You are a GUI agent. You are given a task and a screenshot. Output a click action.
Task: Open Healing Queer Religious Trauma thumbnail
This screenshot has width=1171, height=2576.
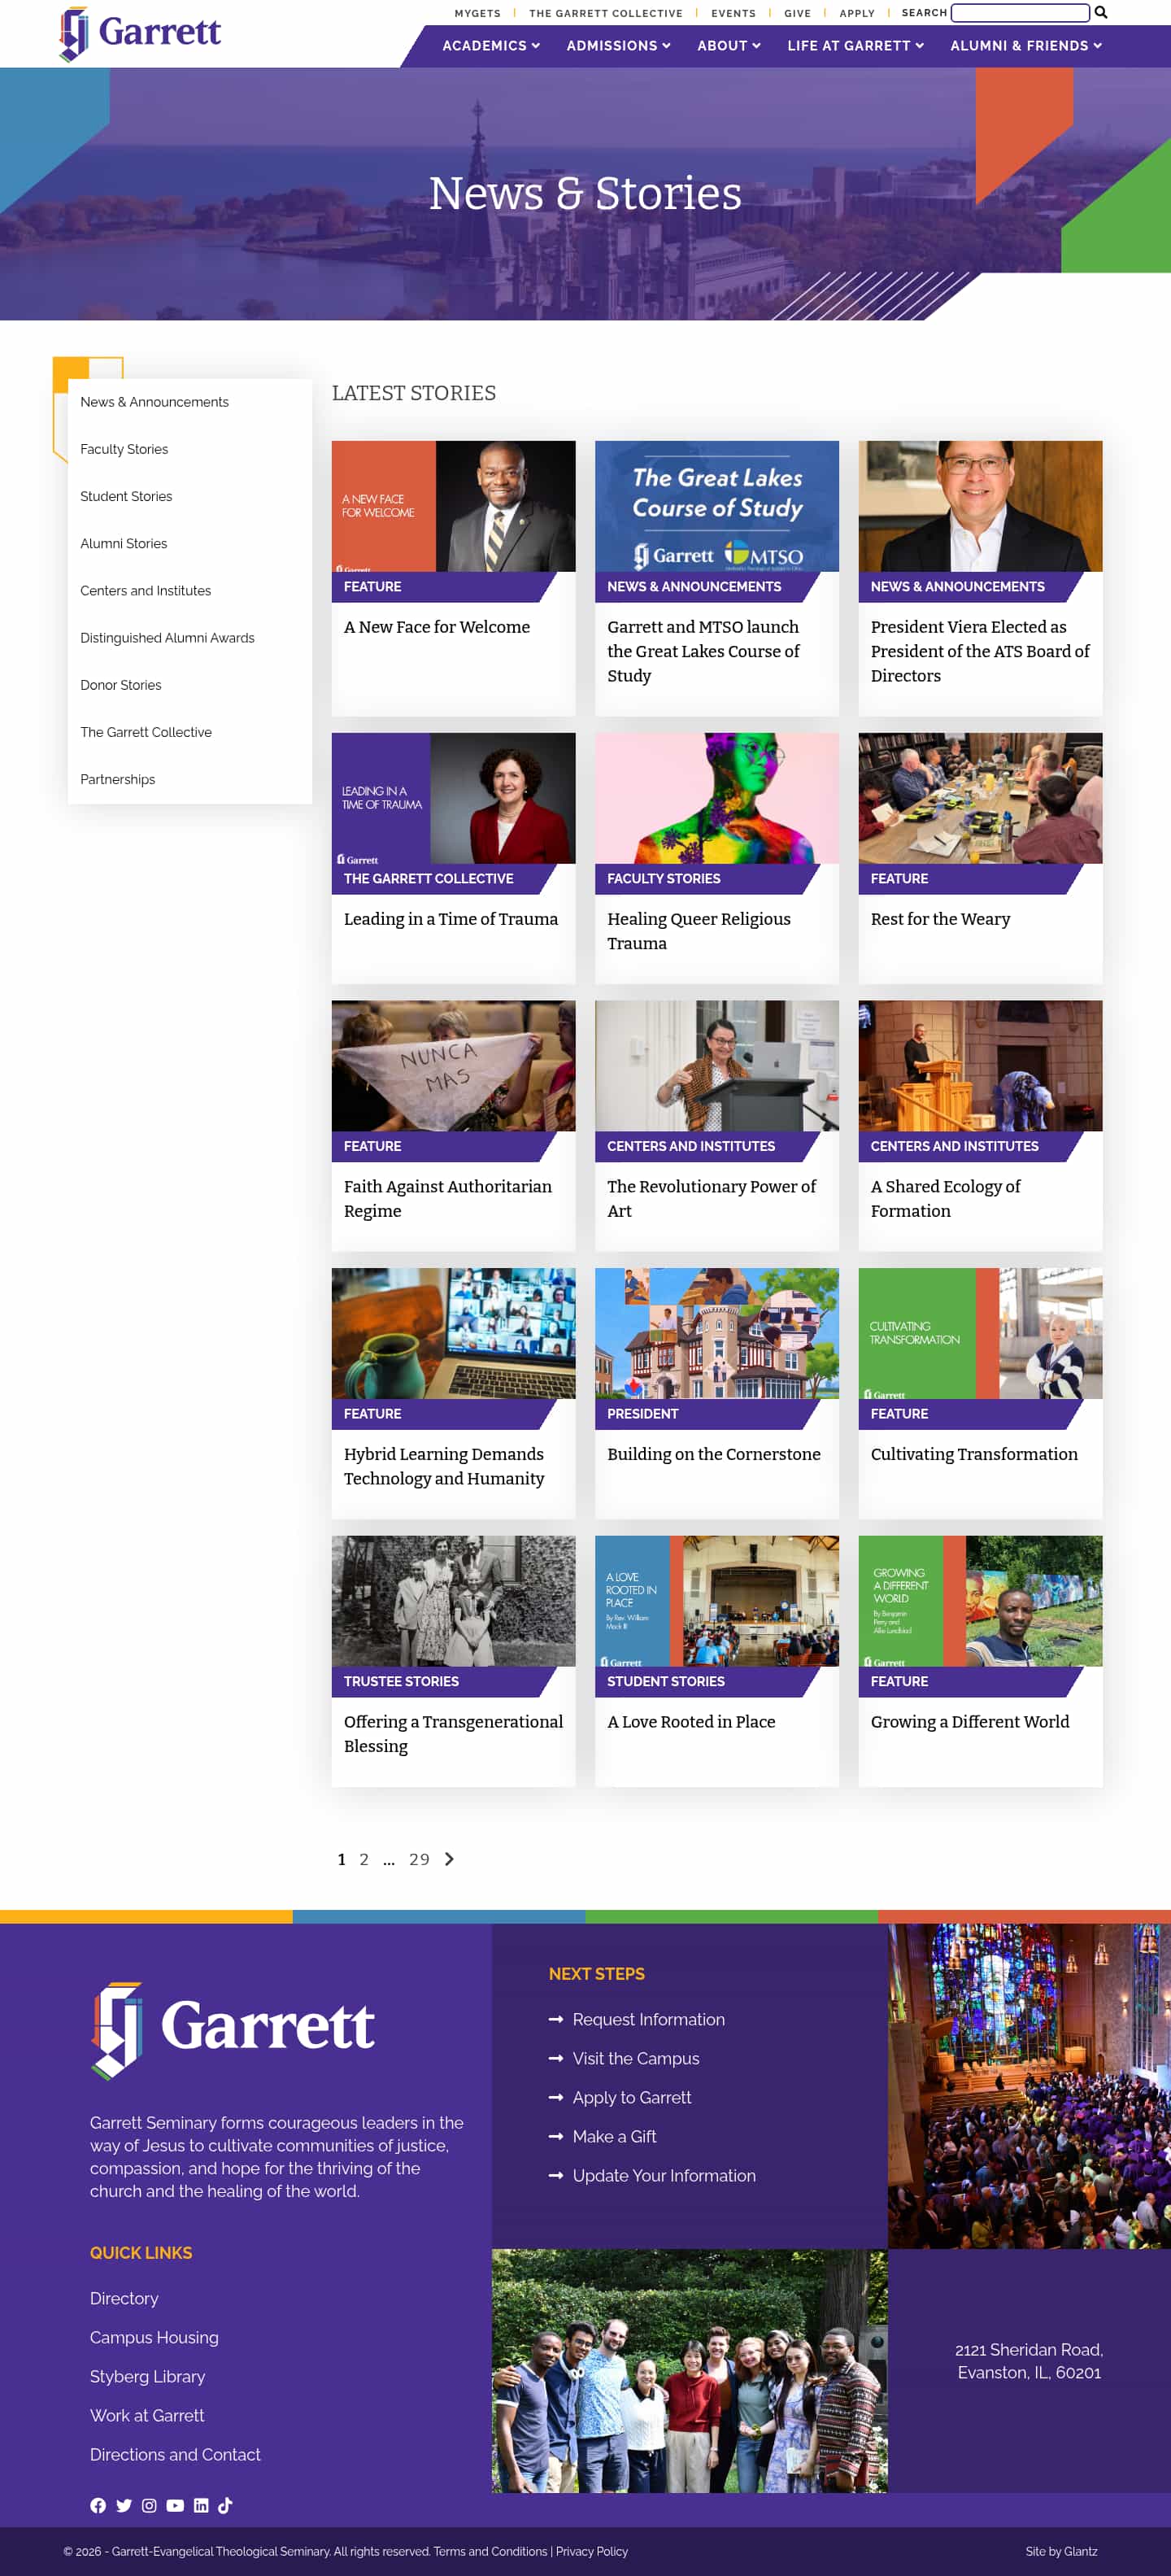click(x=717, y=798)
